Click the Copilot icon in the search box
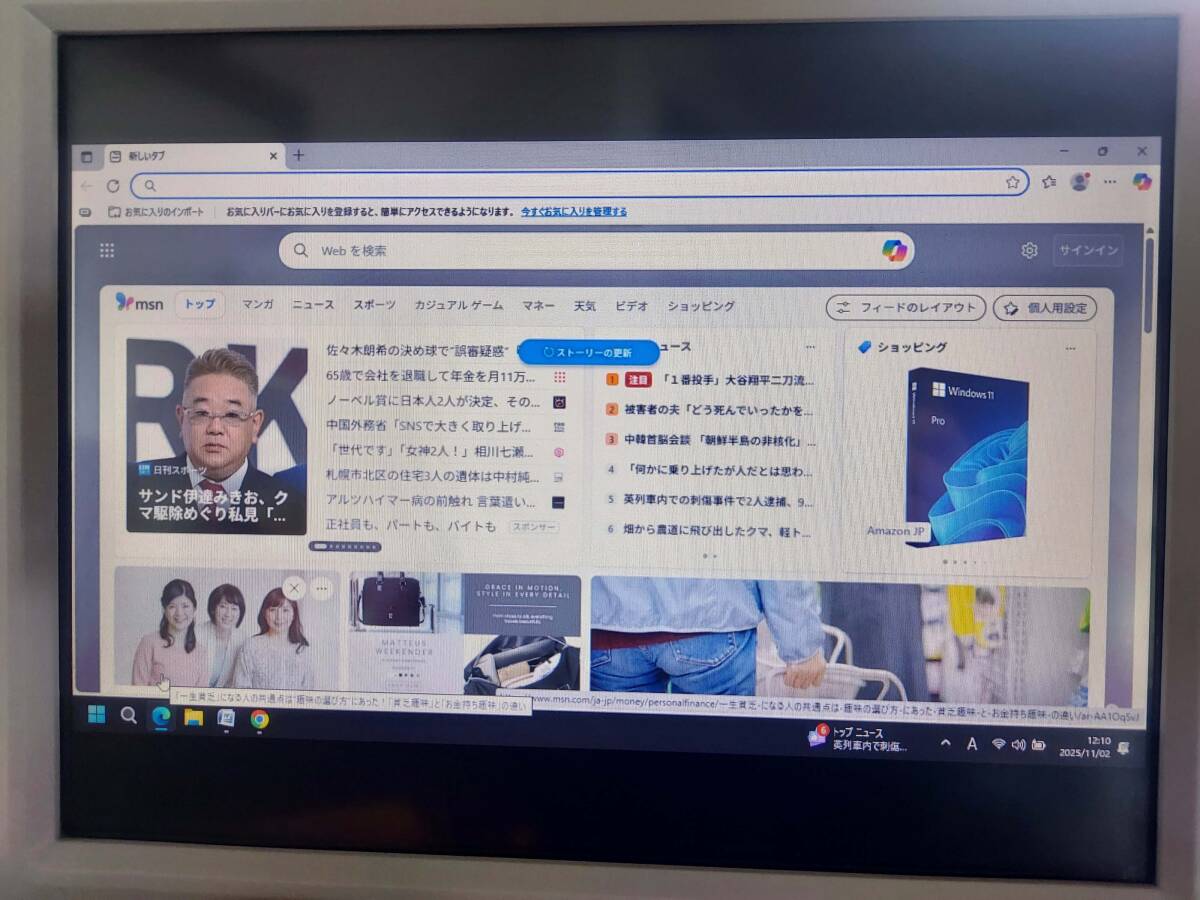This screenshot has height=900, width=1200. click(893, 250)
